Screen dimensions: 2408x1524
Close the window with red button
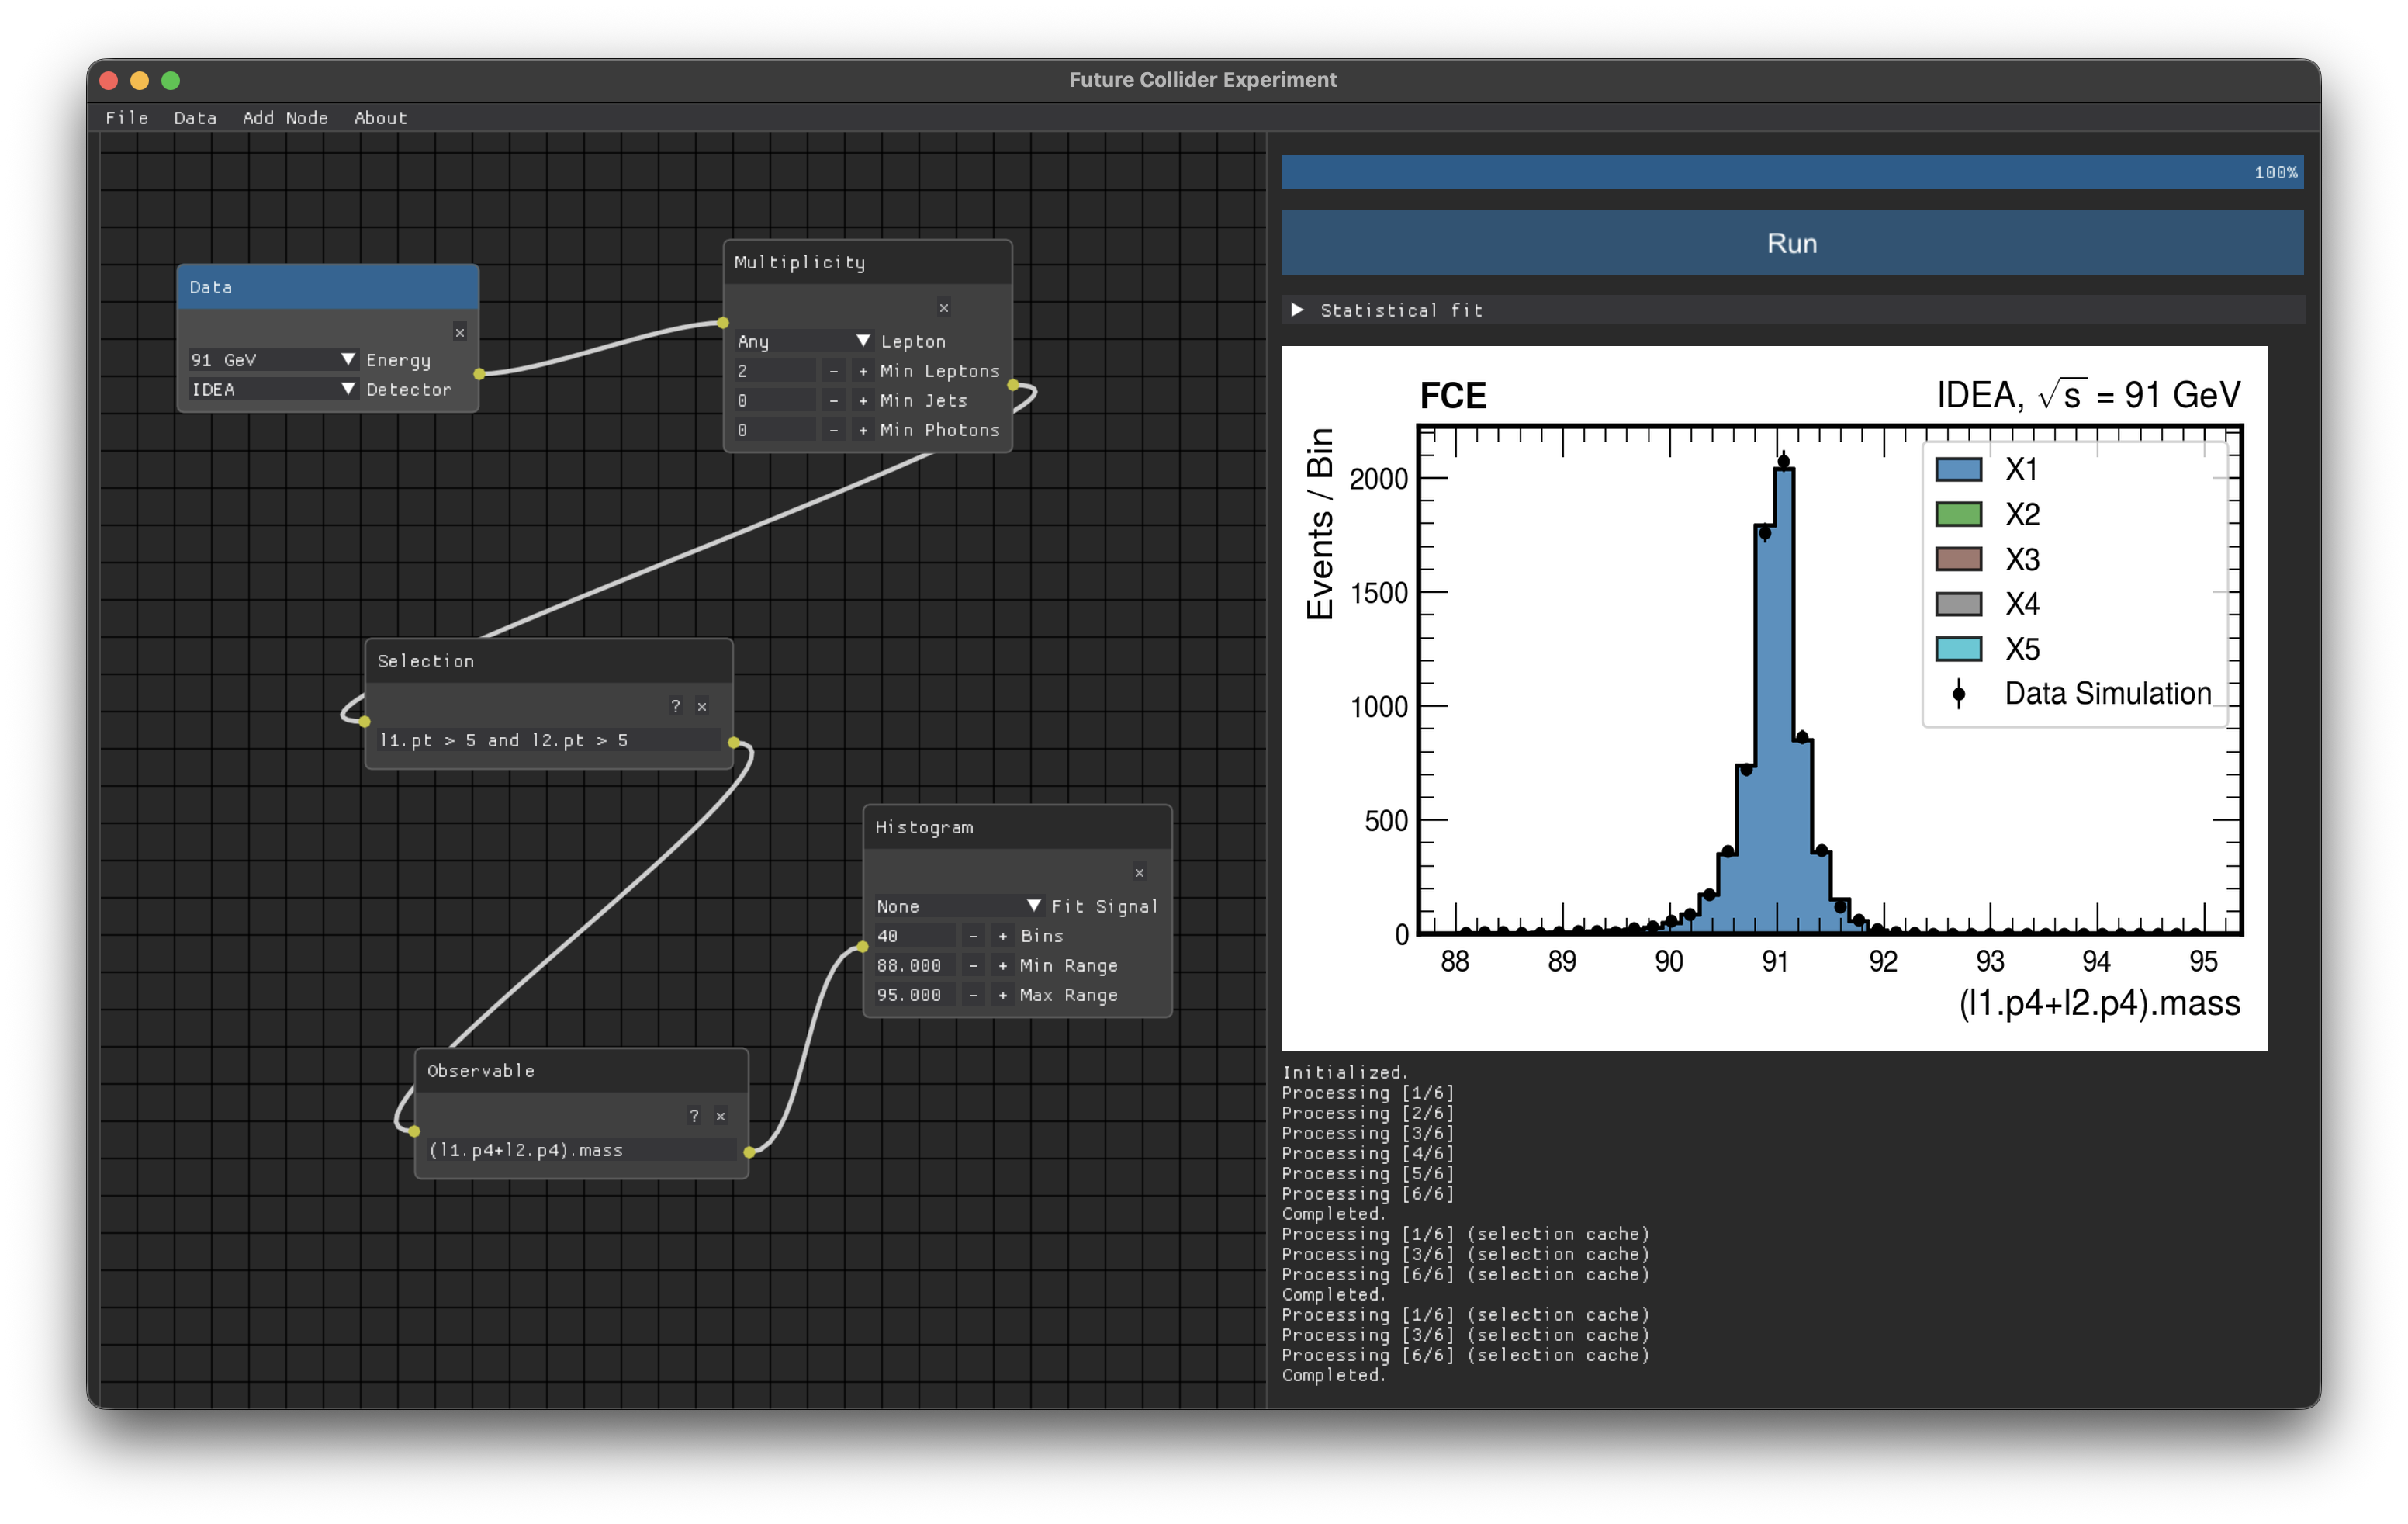[110, 81]
